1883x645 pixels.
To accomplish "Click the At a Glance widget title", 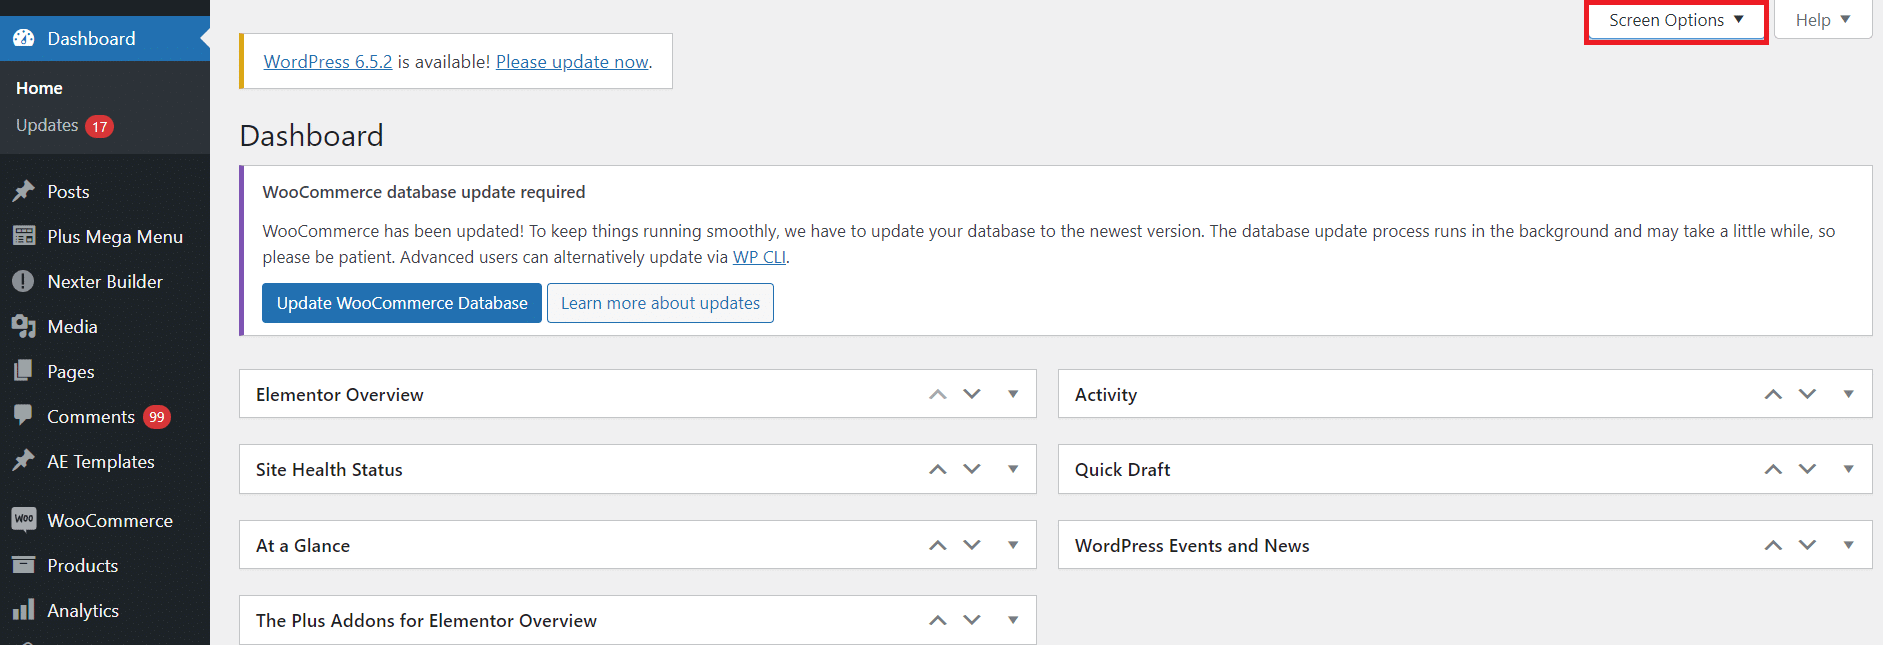I will coord(303,545).
